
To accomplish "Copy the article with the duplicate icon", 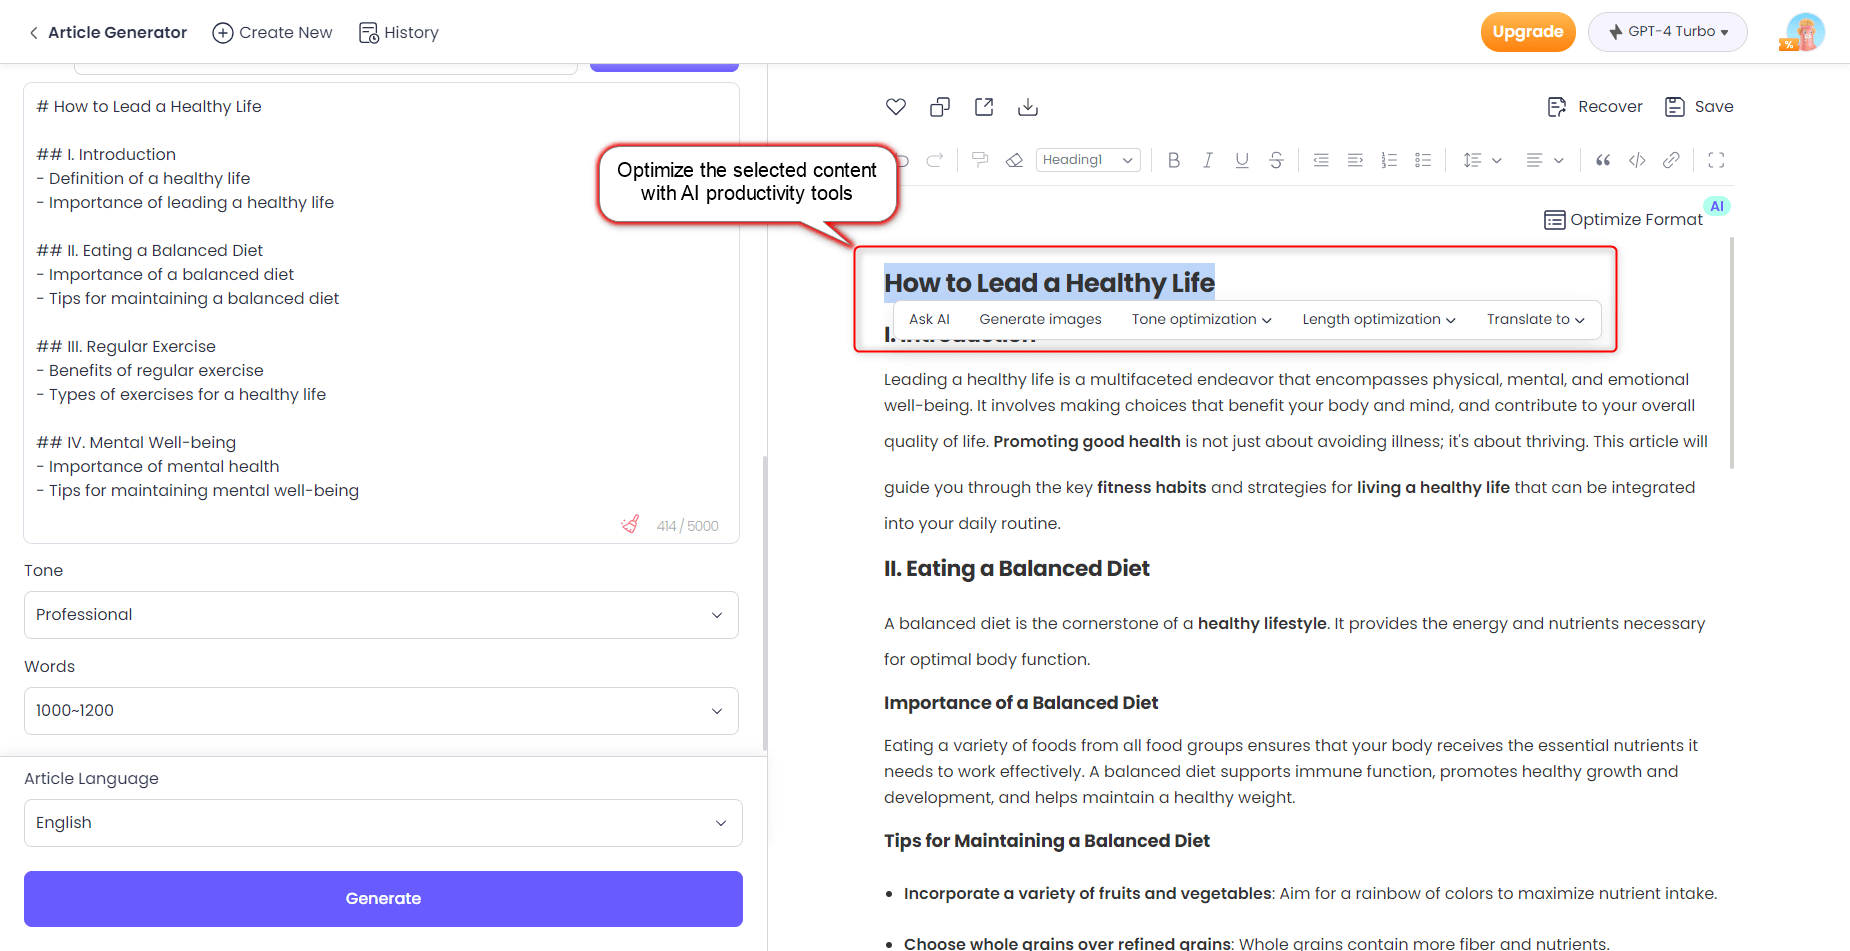I will pyautogui.click(x=940, y=107).
